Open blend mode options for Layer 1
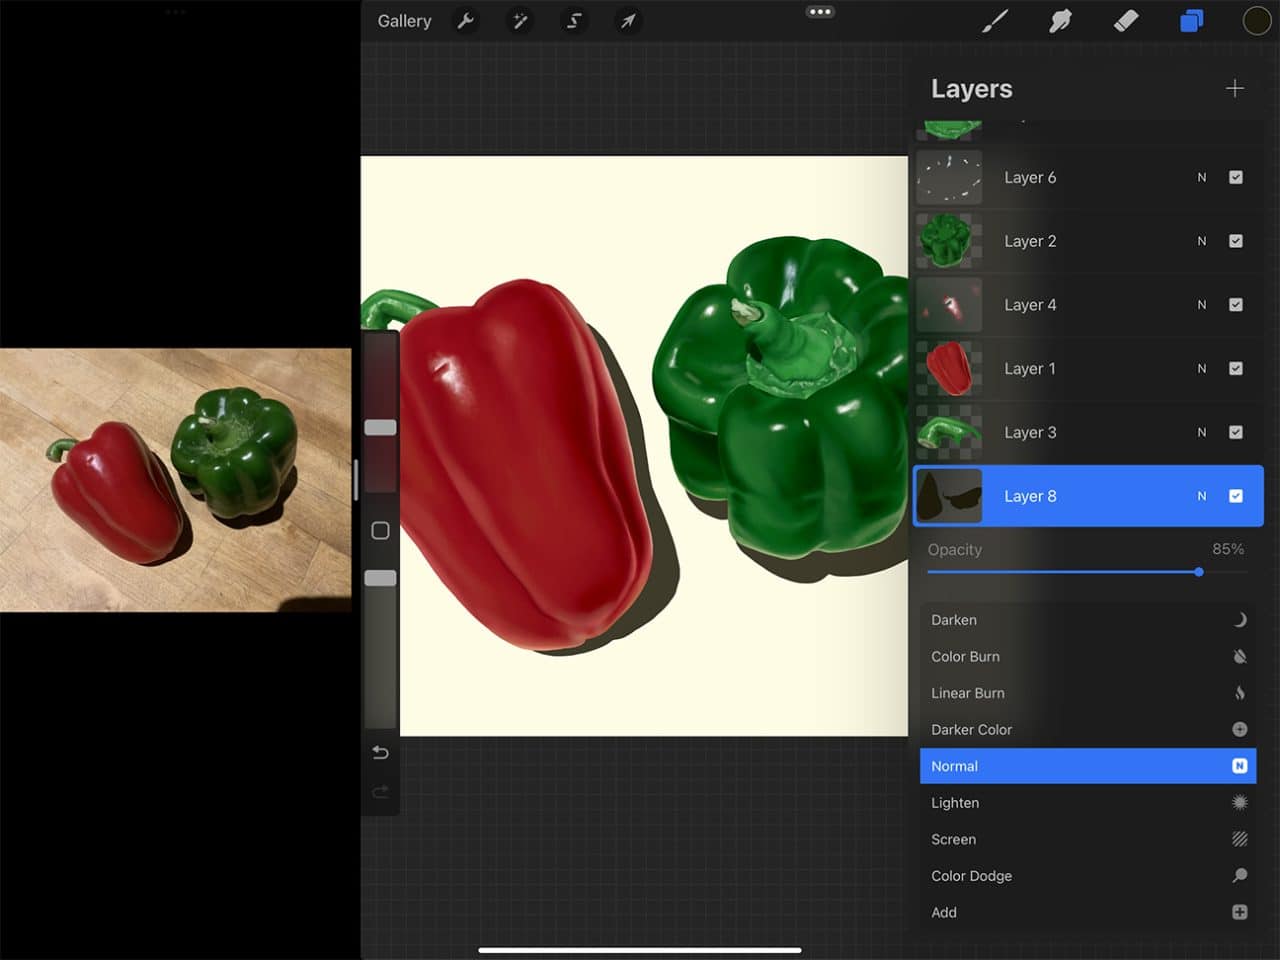The width and height of the screenshot is (1280, 960). click(x=1202, y=368)
